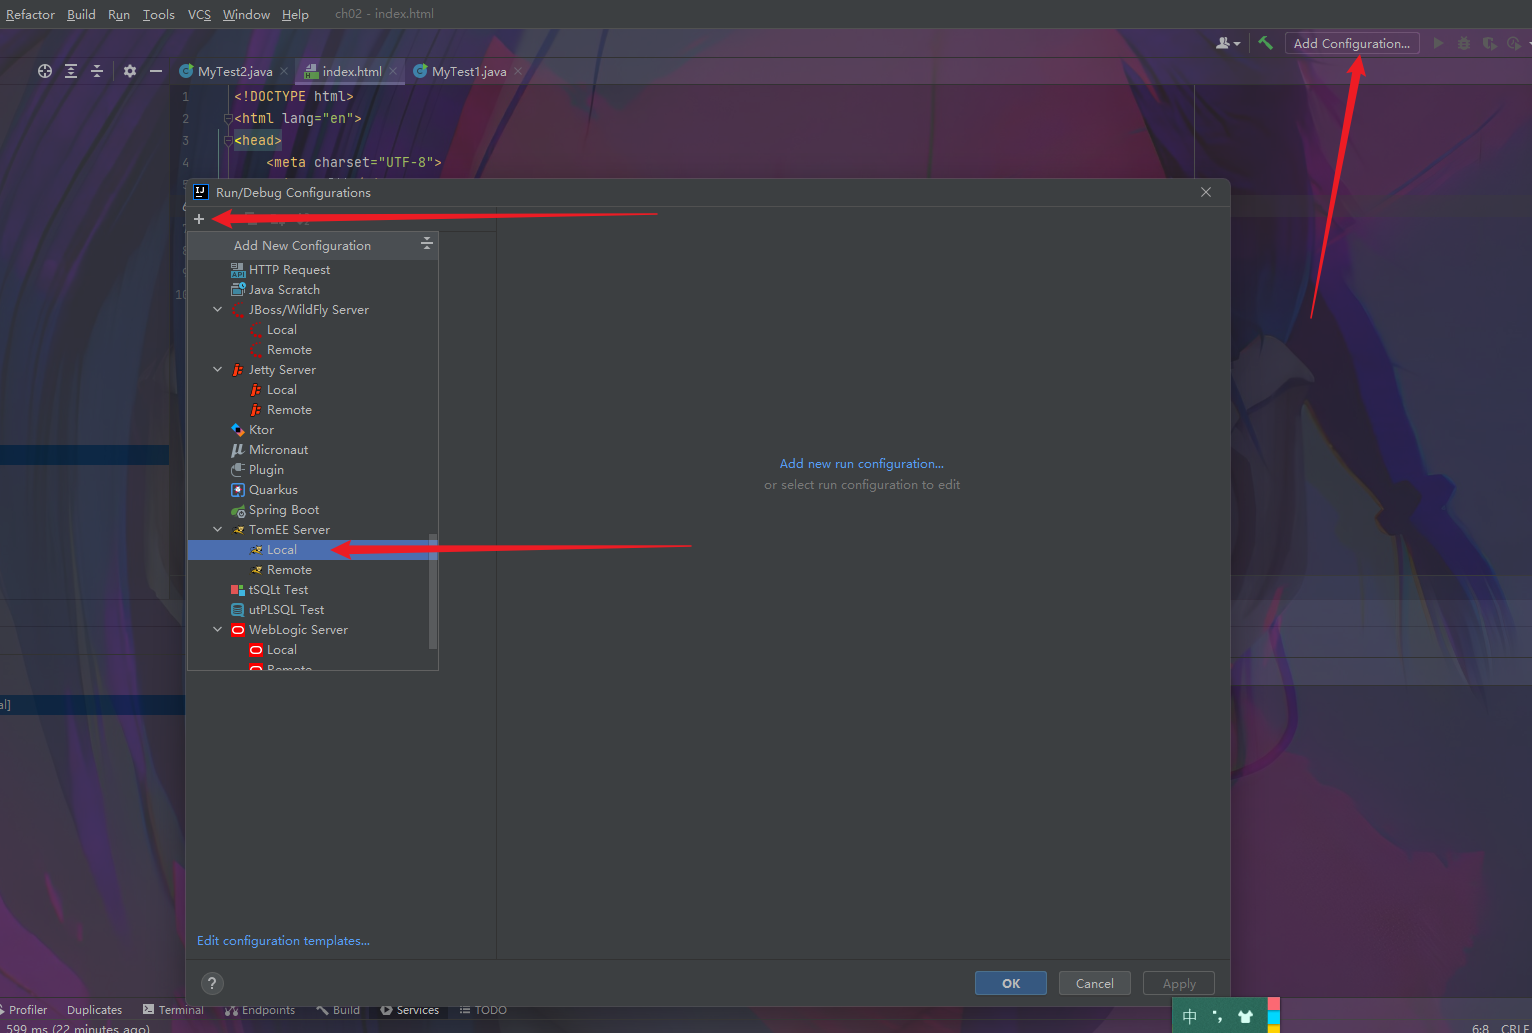Viewport: 1532px width, 1033px height.
Task: Select Spring Boot configuration type
Action: coord(312,510)
